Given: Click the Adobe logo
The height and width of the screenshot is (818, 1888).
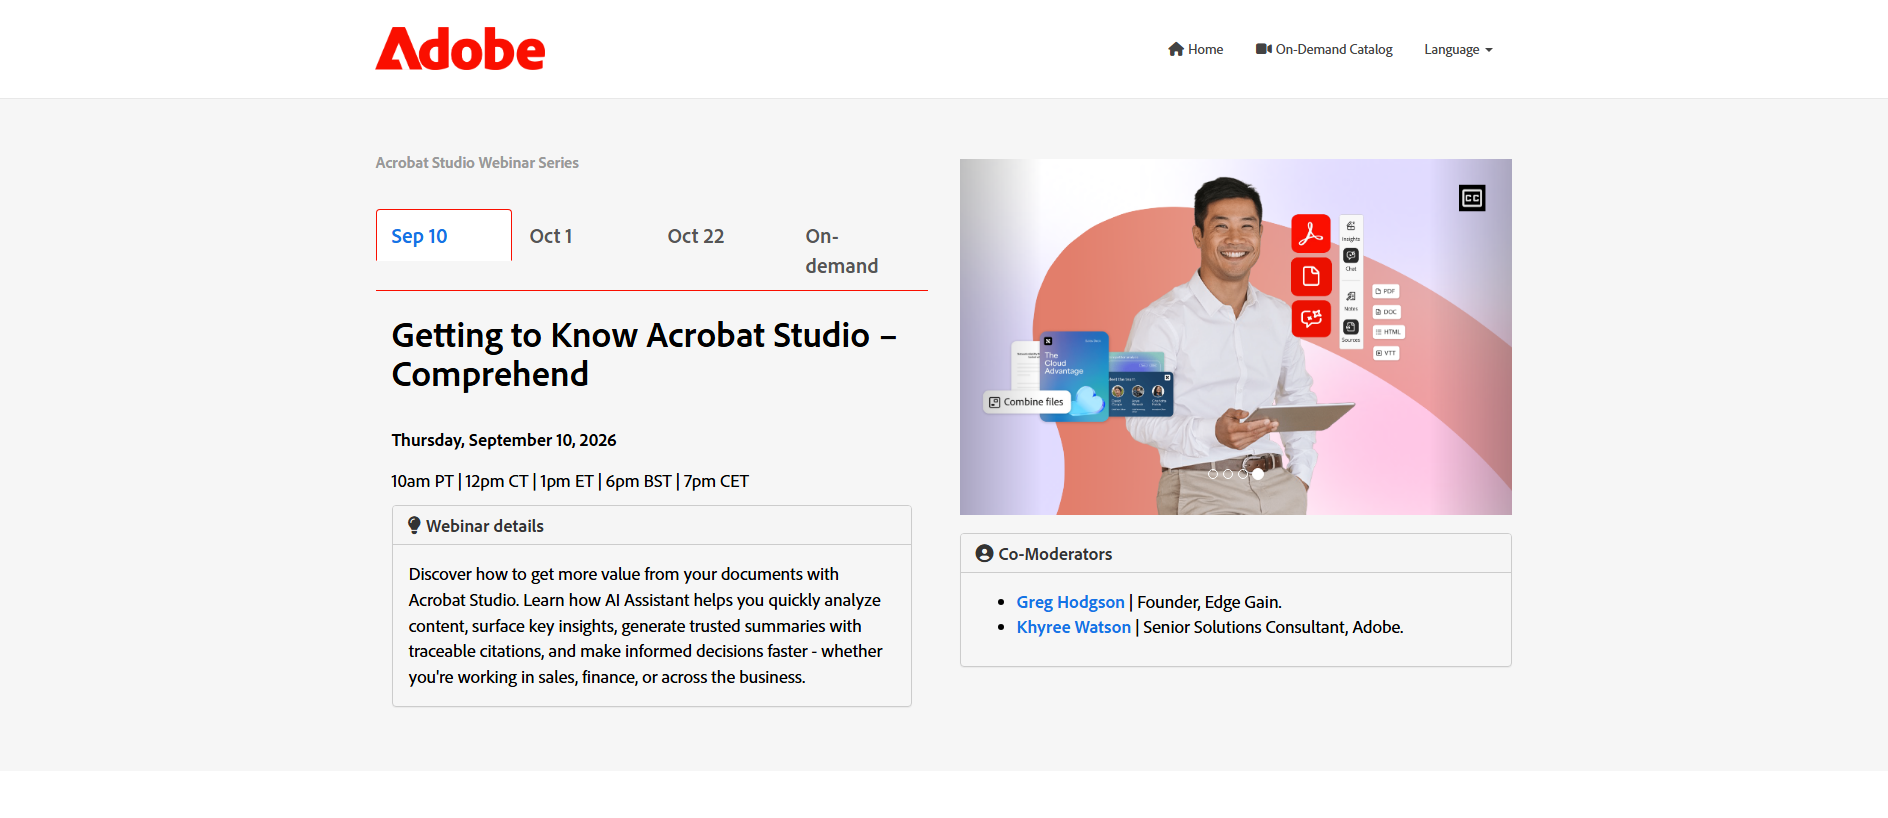Looking at the screenshot, I should [460, 49].
